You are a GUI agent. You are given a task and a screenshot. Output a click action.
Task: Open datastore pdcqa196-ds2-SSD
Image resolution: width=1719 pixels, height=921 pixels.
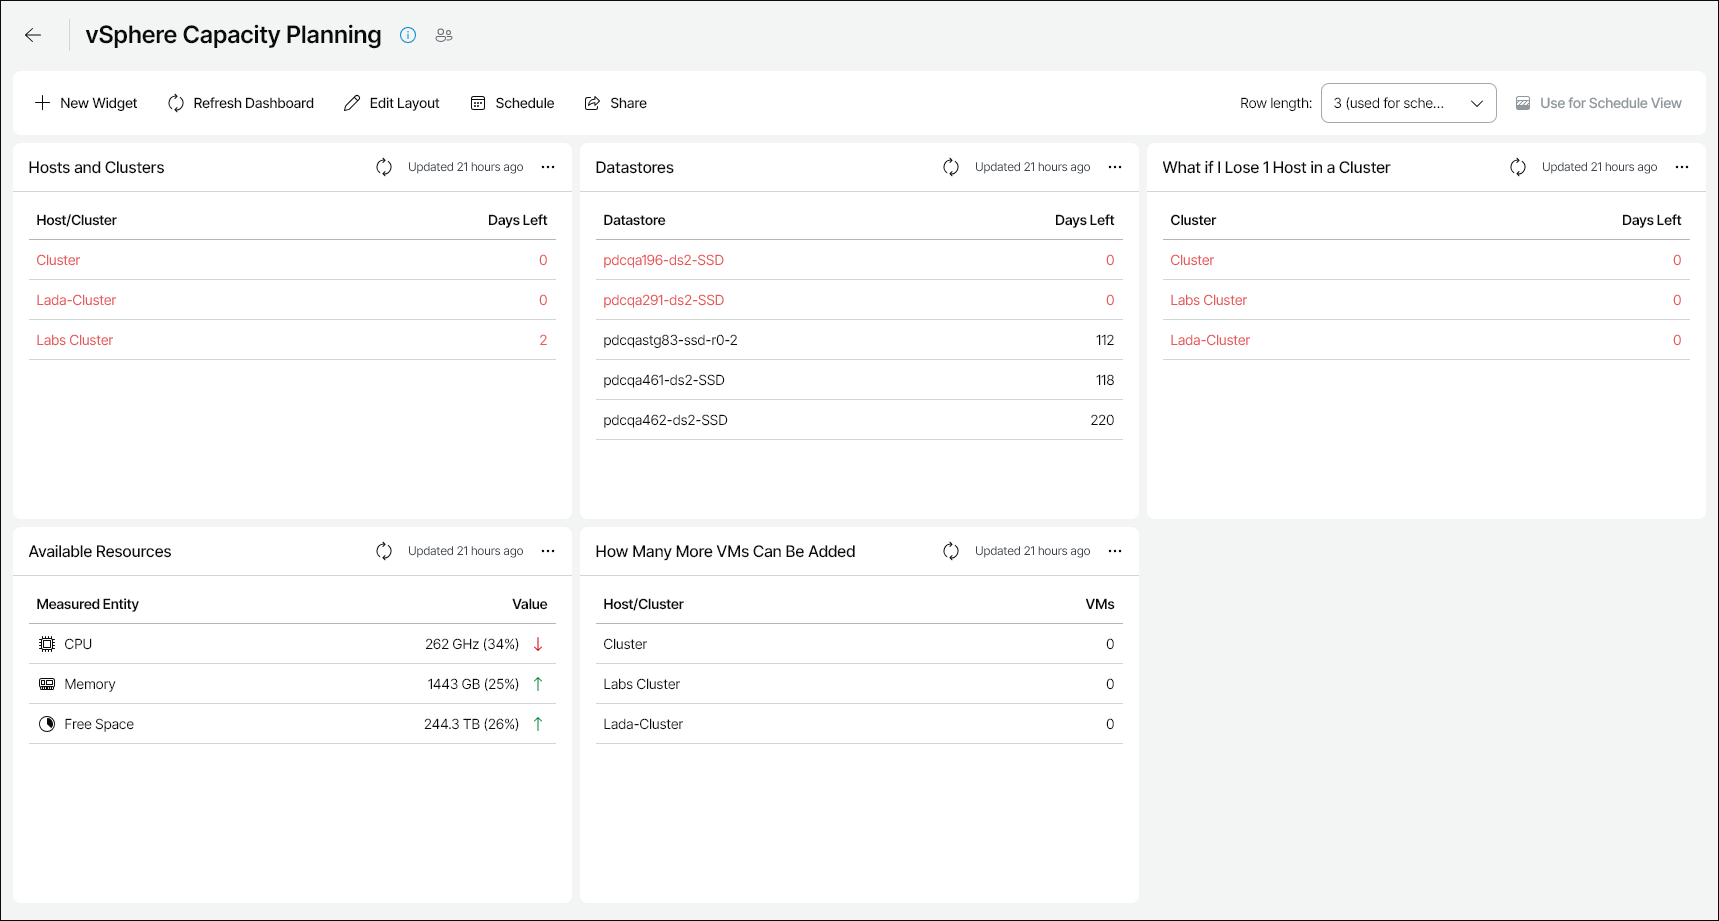click(663, 260)
